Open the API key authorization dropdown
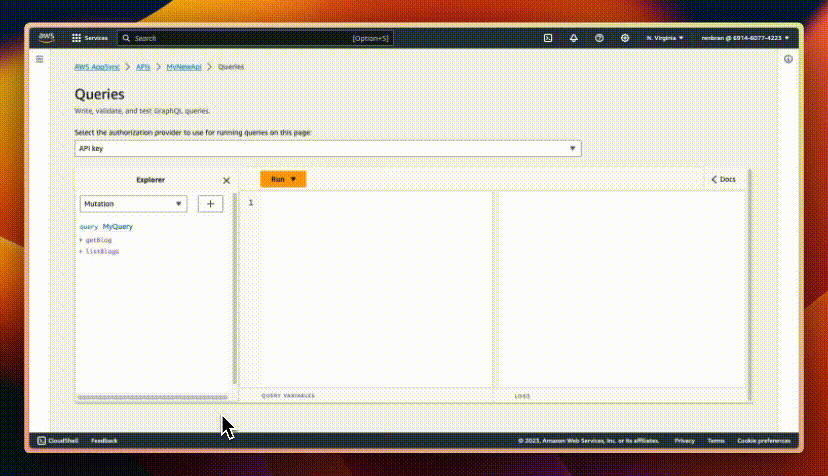The width and height of the screenshot is (828, 476). (x=328, y=148)
